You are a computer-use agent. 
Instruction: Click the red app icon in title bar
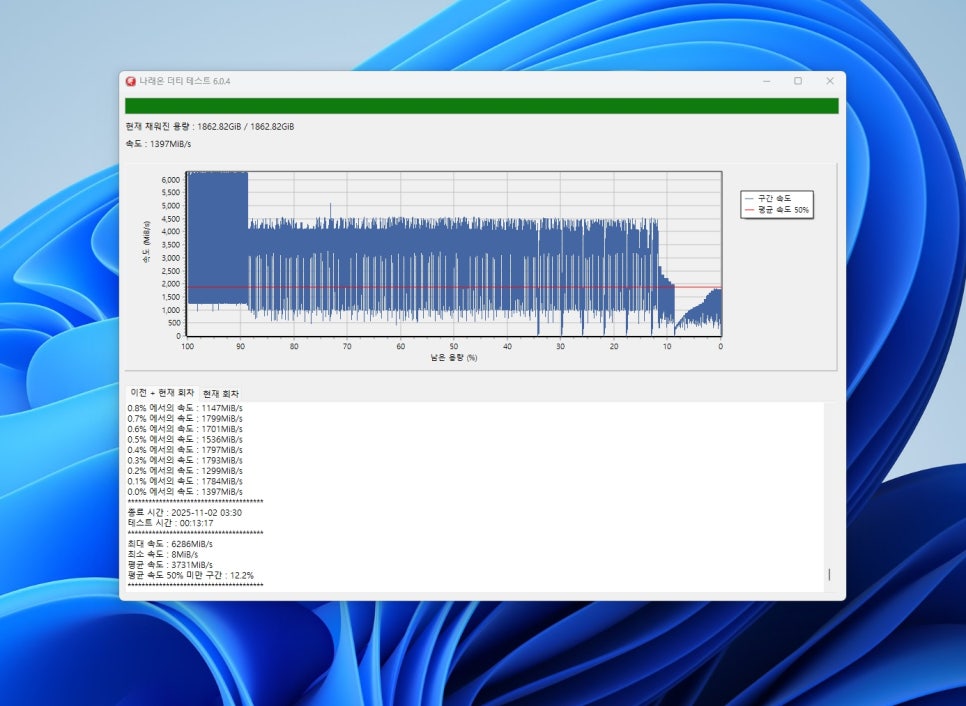[x=131, y=81]
